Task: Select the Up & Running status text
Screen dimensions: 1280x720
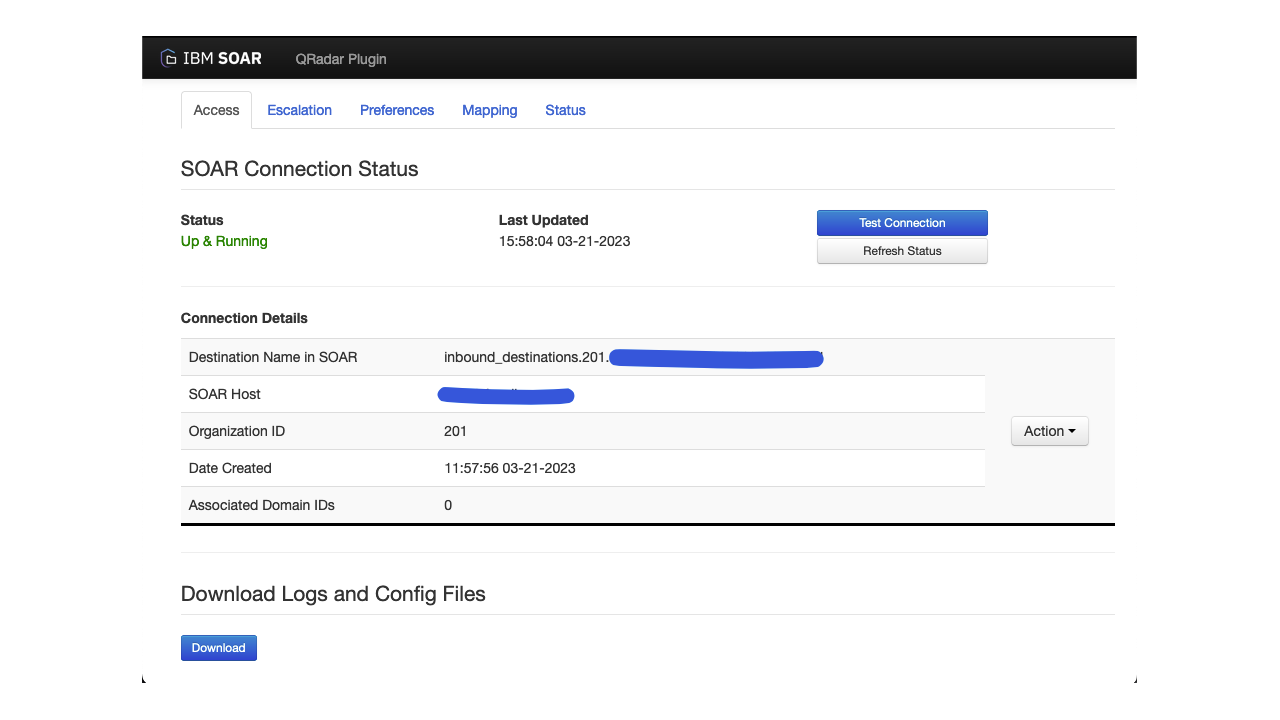Action: coord(224,241)
